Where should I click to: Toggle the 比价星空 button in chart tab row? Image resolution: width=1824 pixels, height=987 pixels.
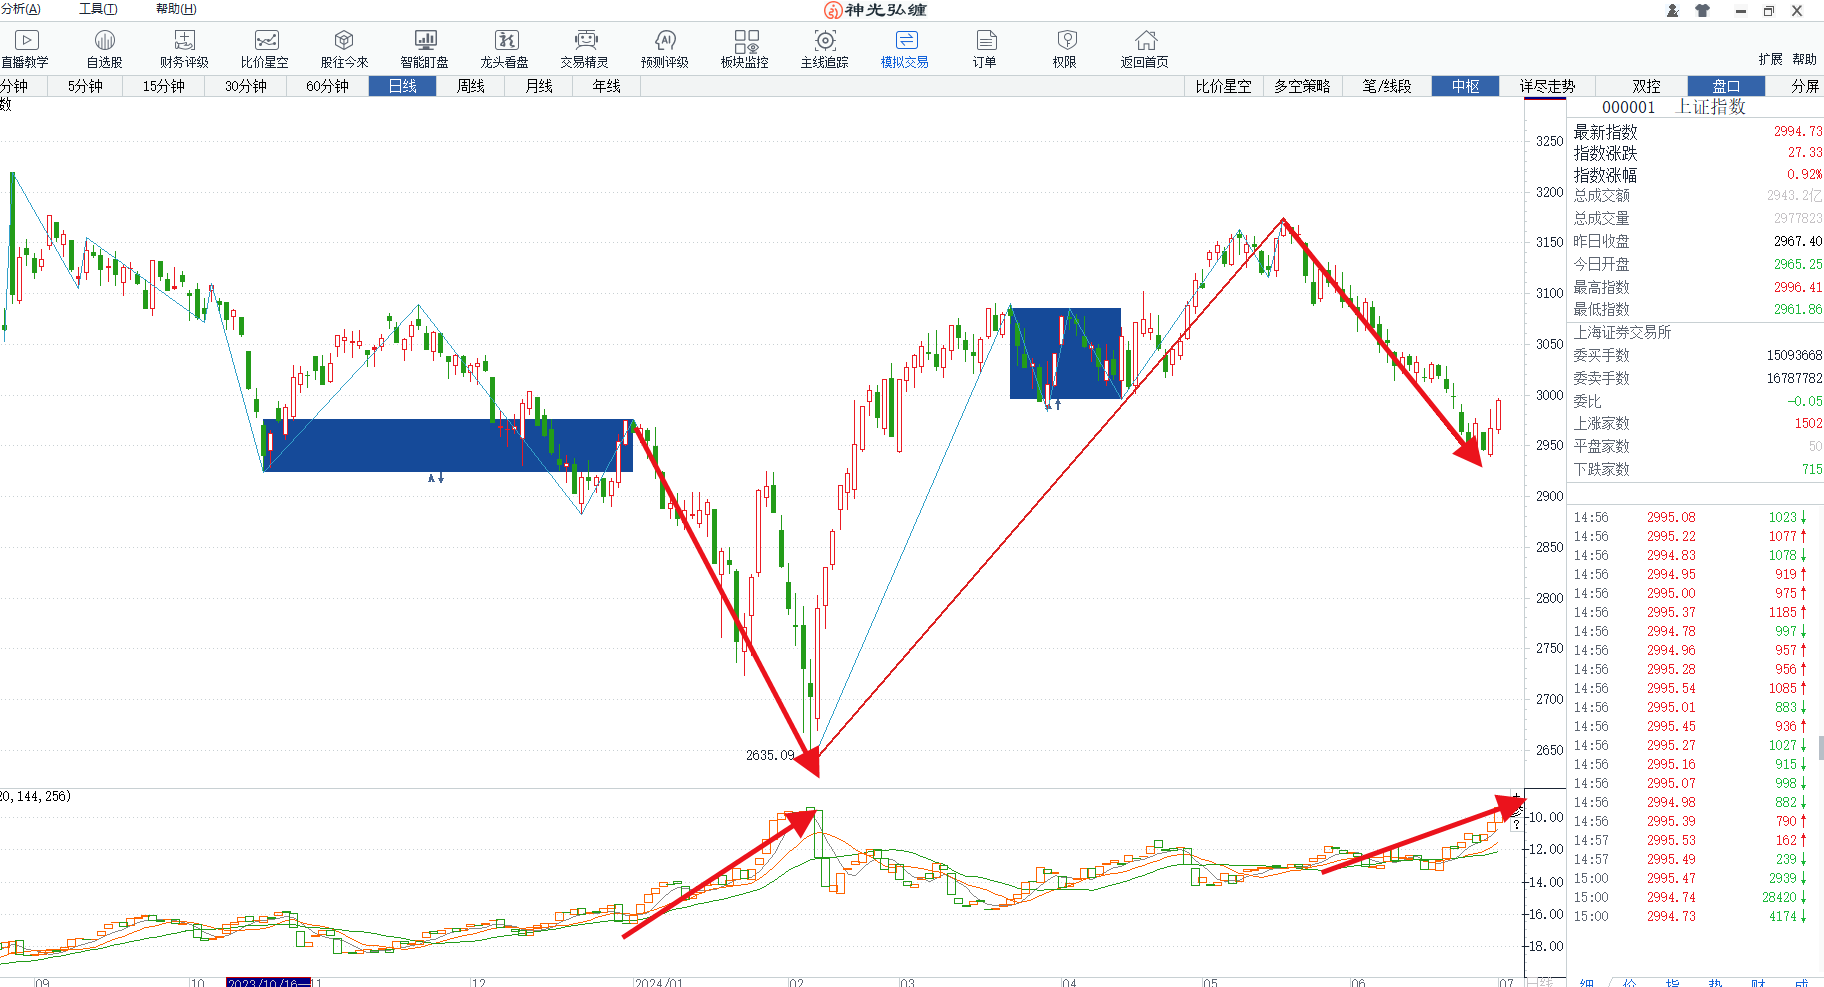pos(1223,86)
